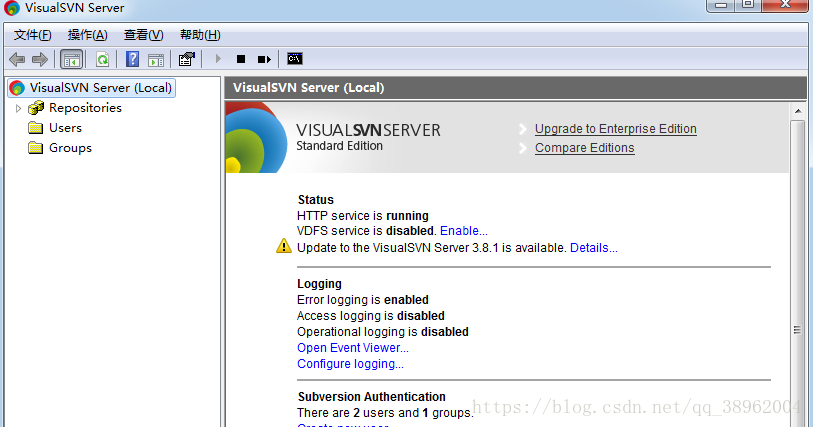Select Groups in the tree

[x=70, y=148]
